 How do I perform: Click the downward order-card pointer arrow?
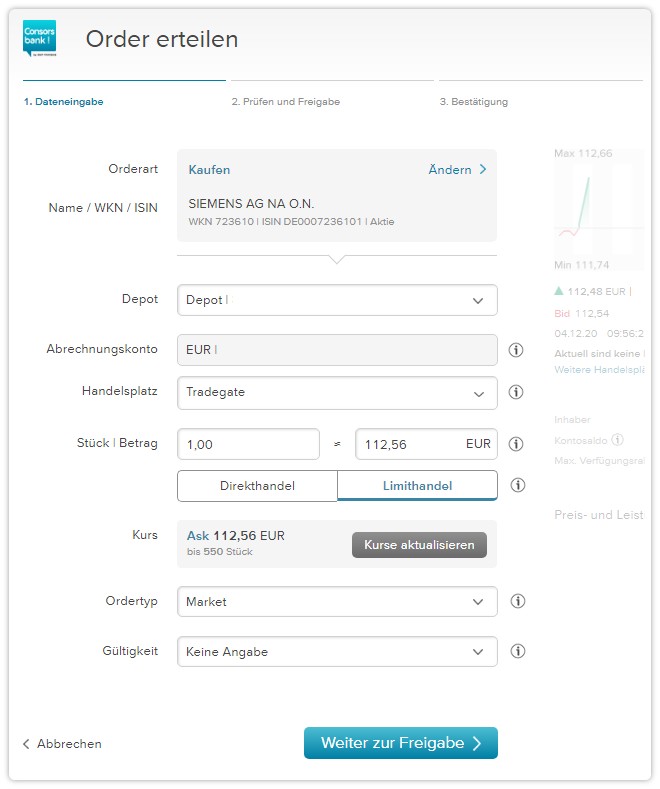[337, 259]
